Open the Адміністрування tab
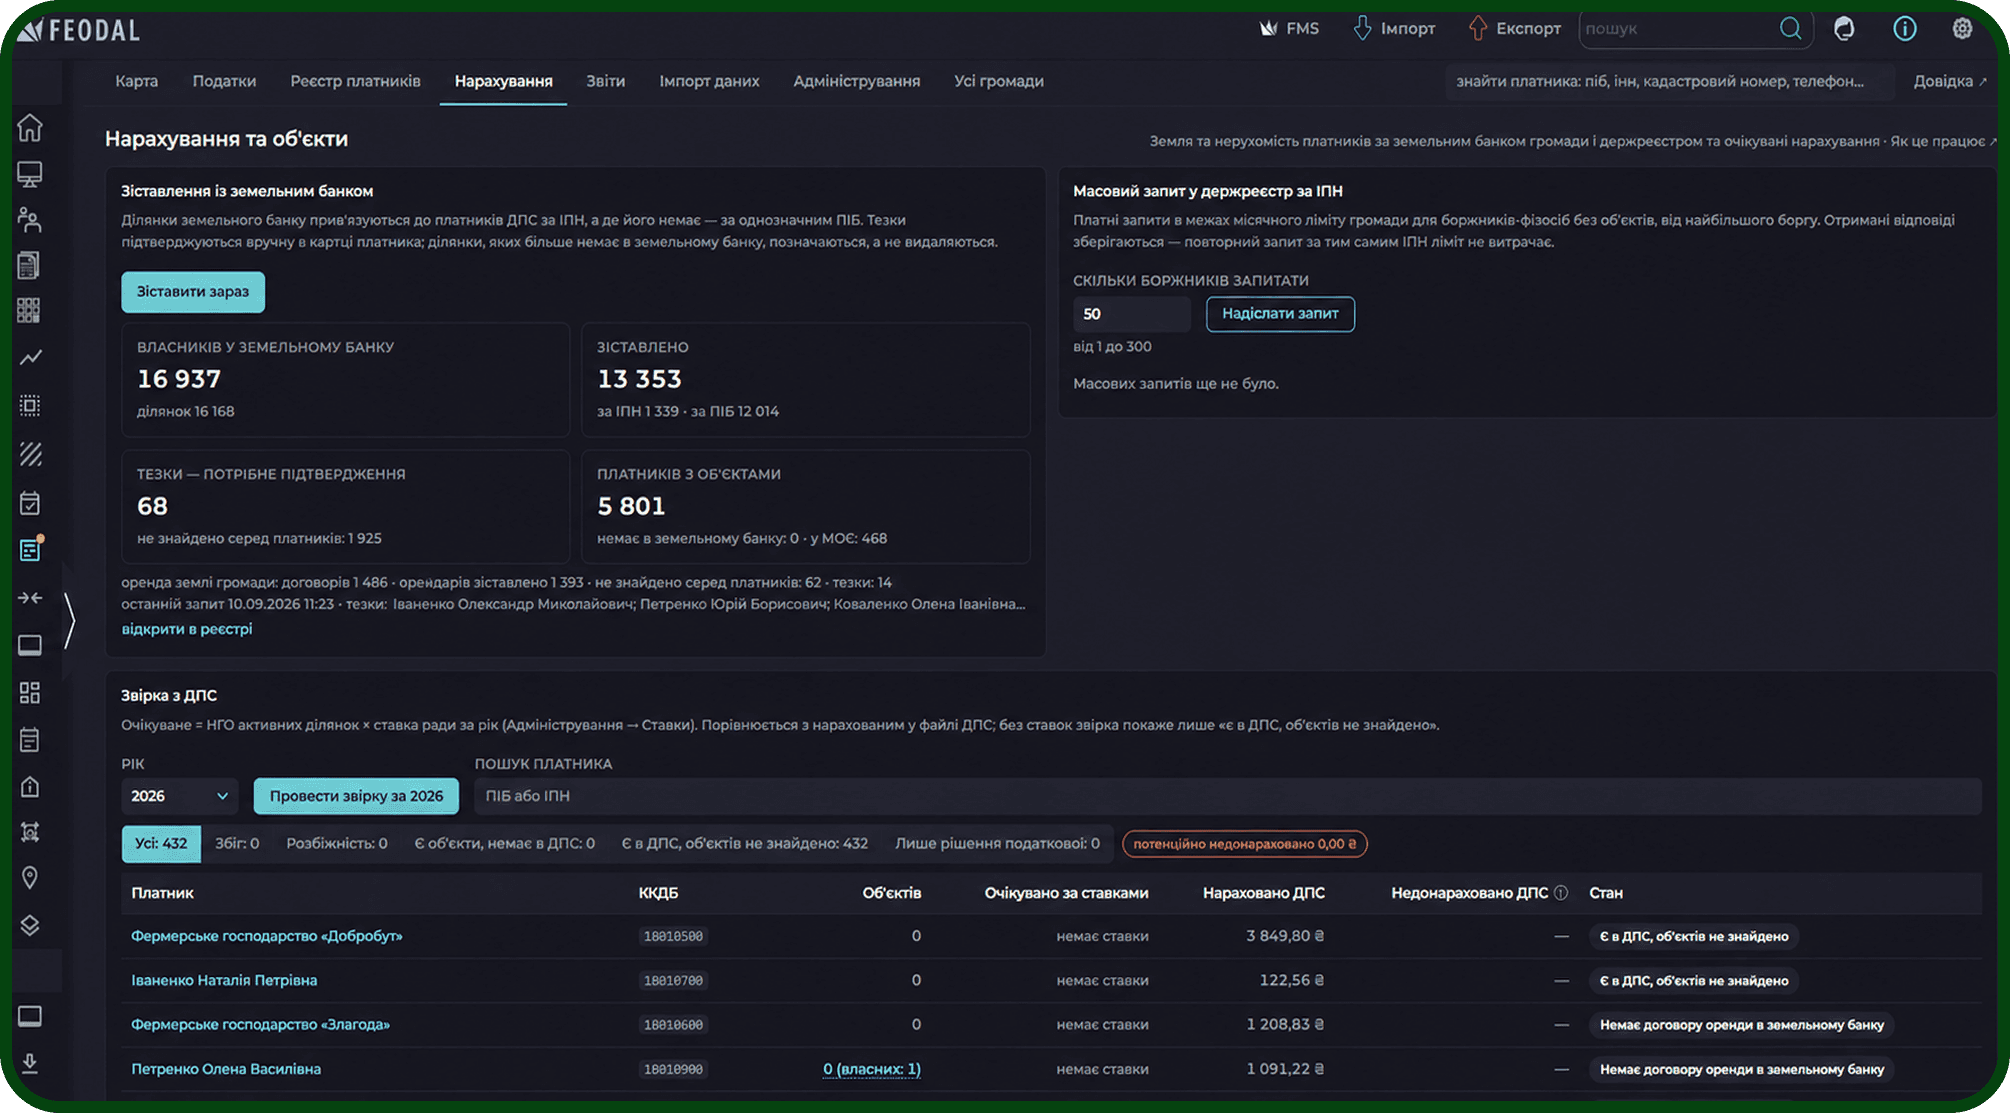 point(856,81)
